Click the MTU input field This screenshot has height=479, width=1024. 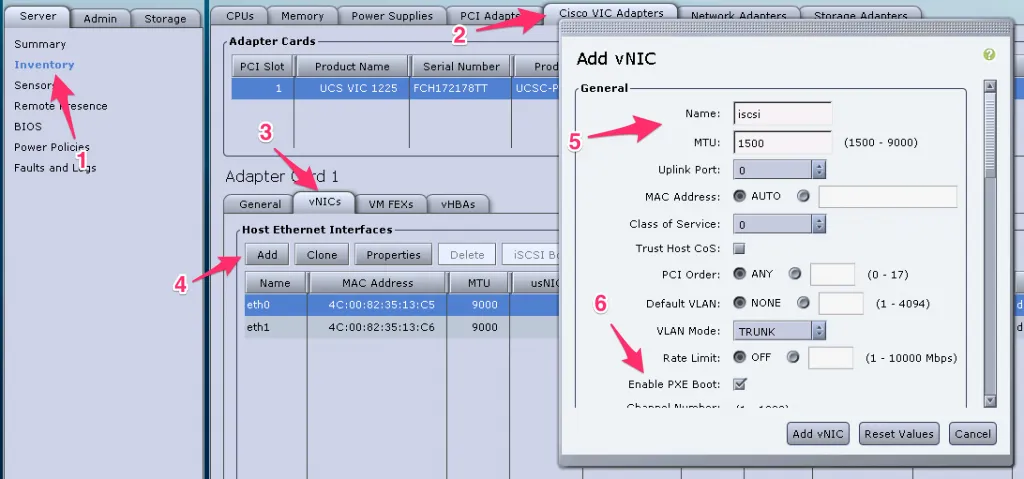pyautogui.click(x=782, y=142)
